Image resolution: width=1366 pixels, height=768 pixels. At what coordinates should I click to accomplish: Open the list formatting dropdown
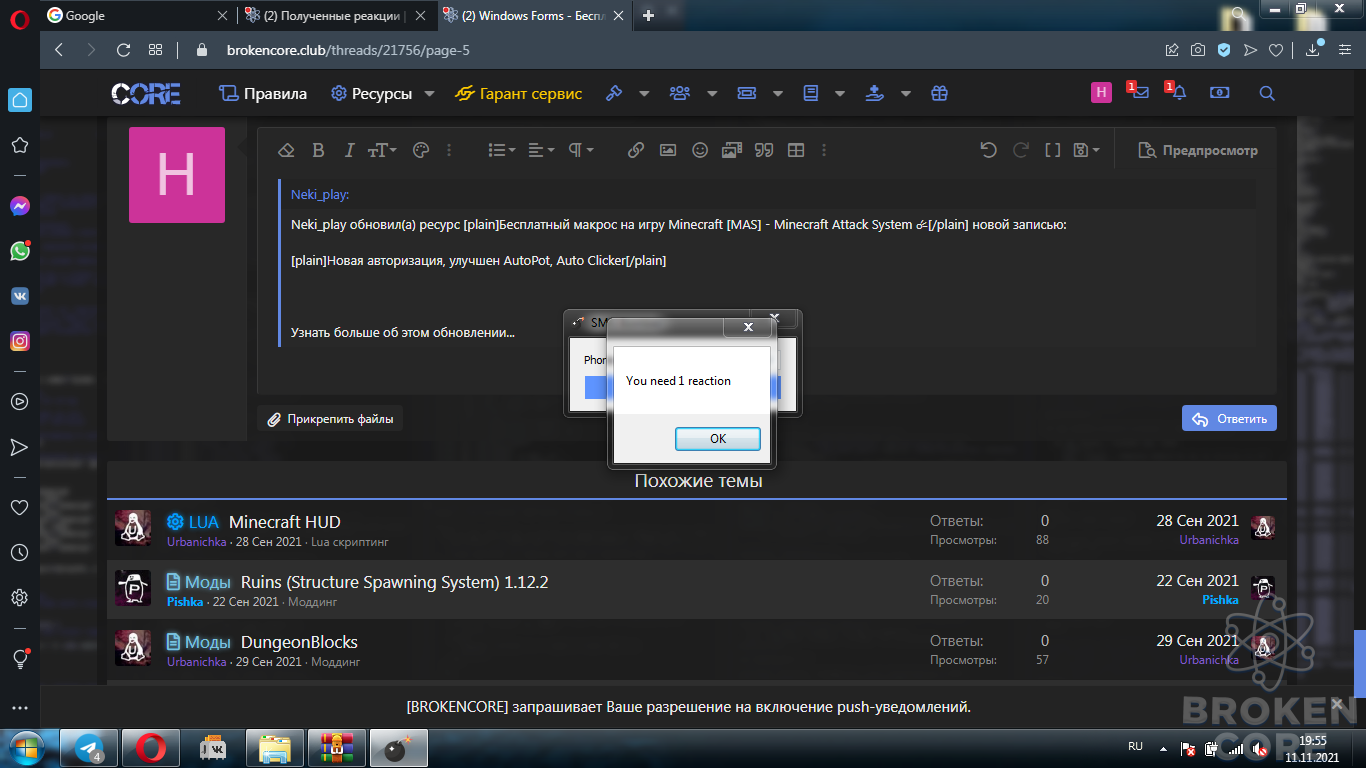click(501, 150)
